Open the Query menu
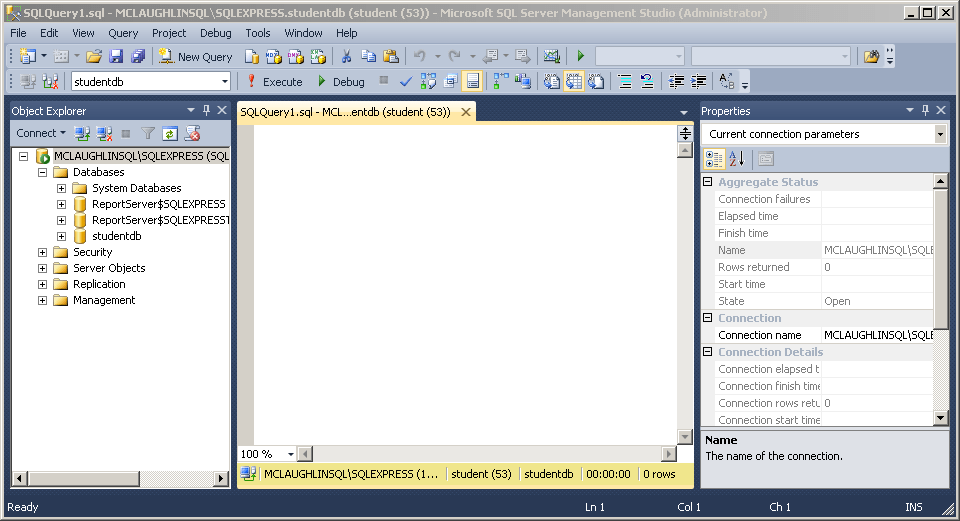 (123, 33)
